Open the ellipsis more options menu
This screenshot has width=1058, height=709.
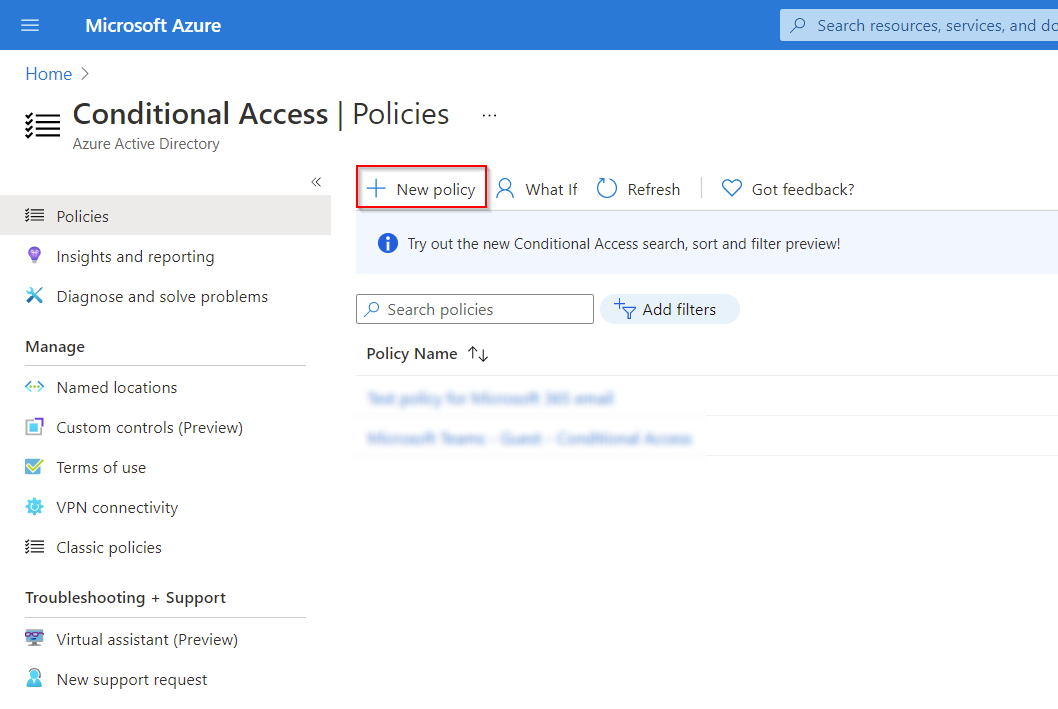pyautogui.click(x=489, y=115)
